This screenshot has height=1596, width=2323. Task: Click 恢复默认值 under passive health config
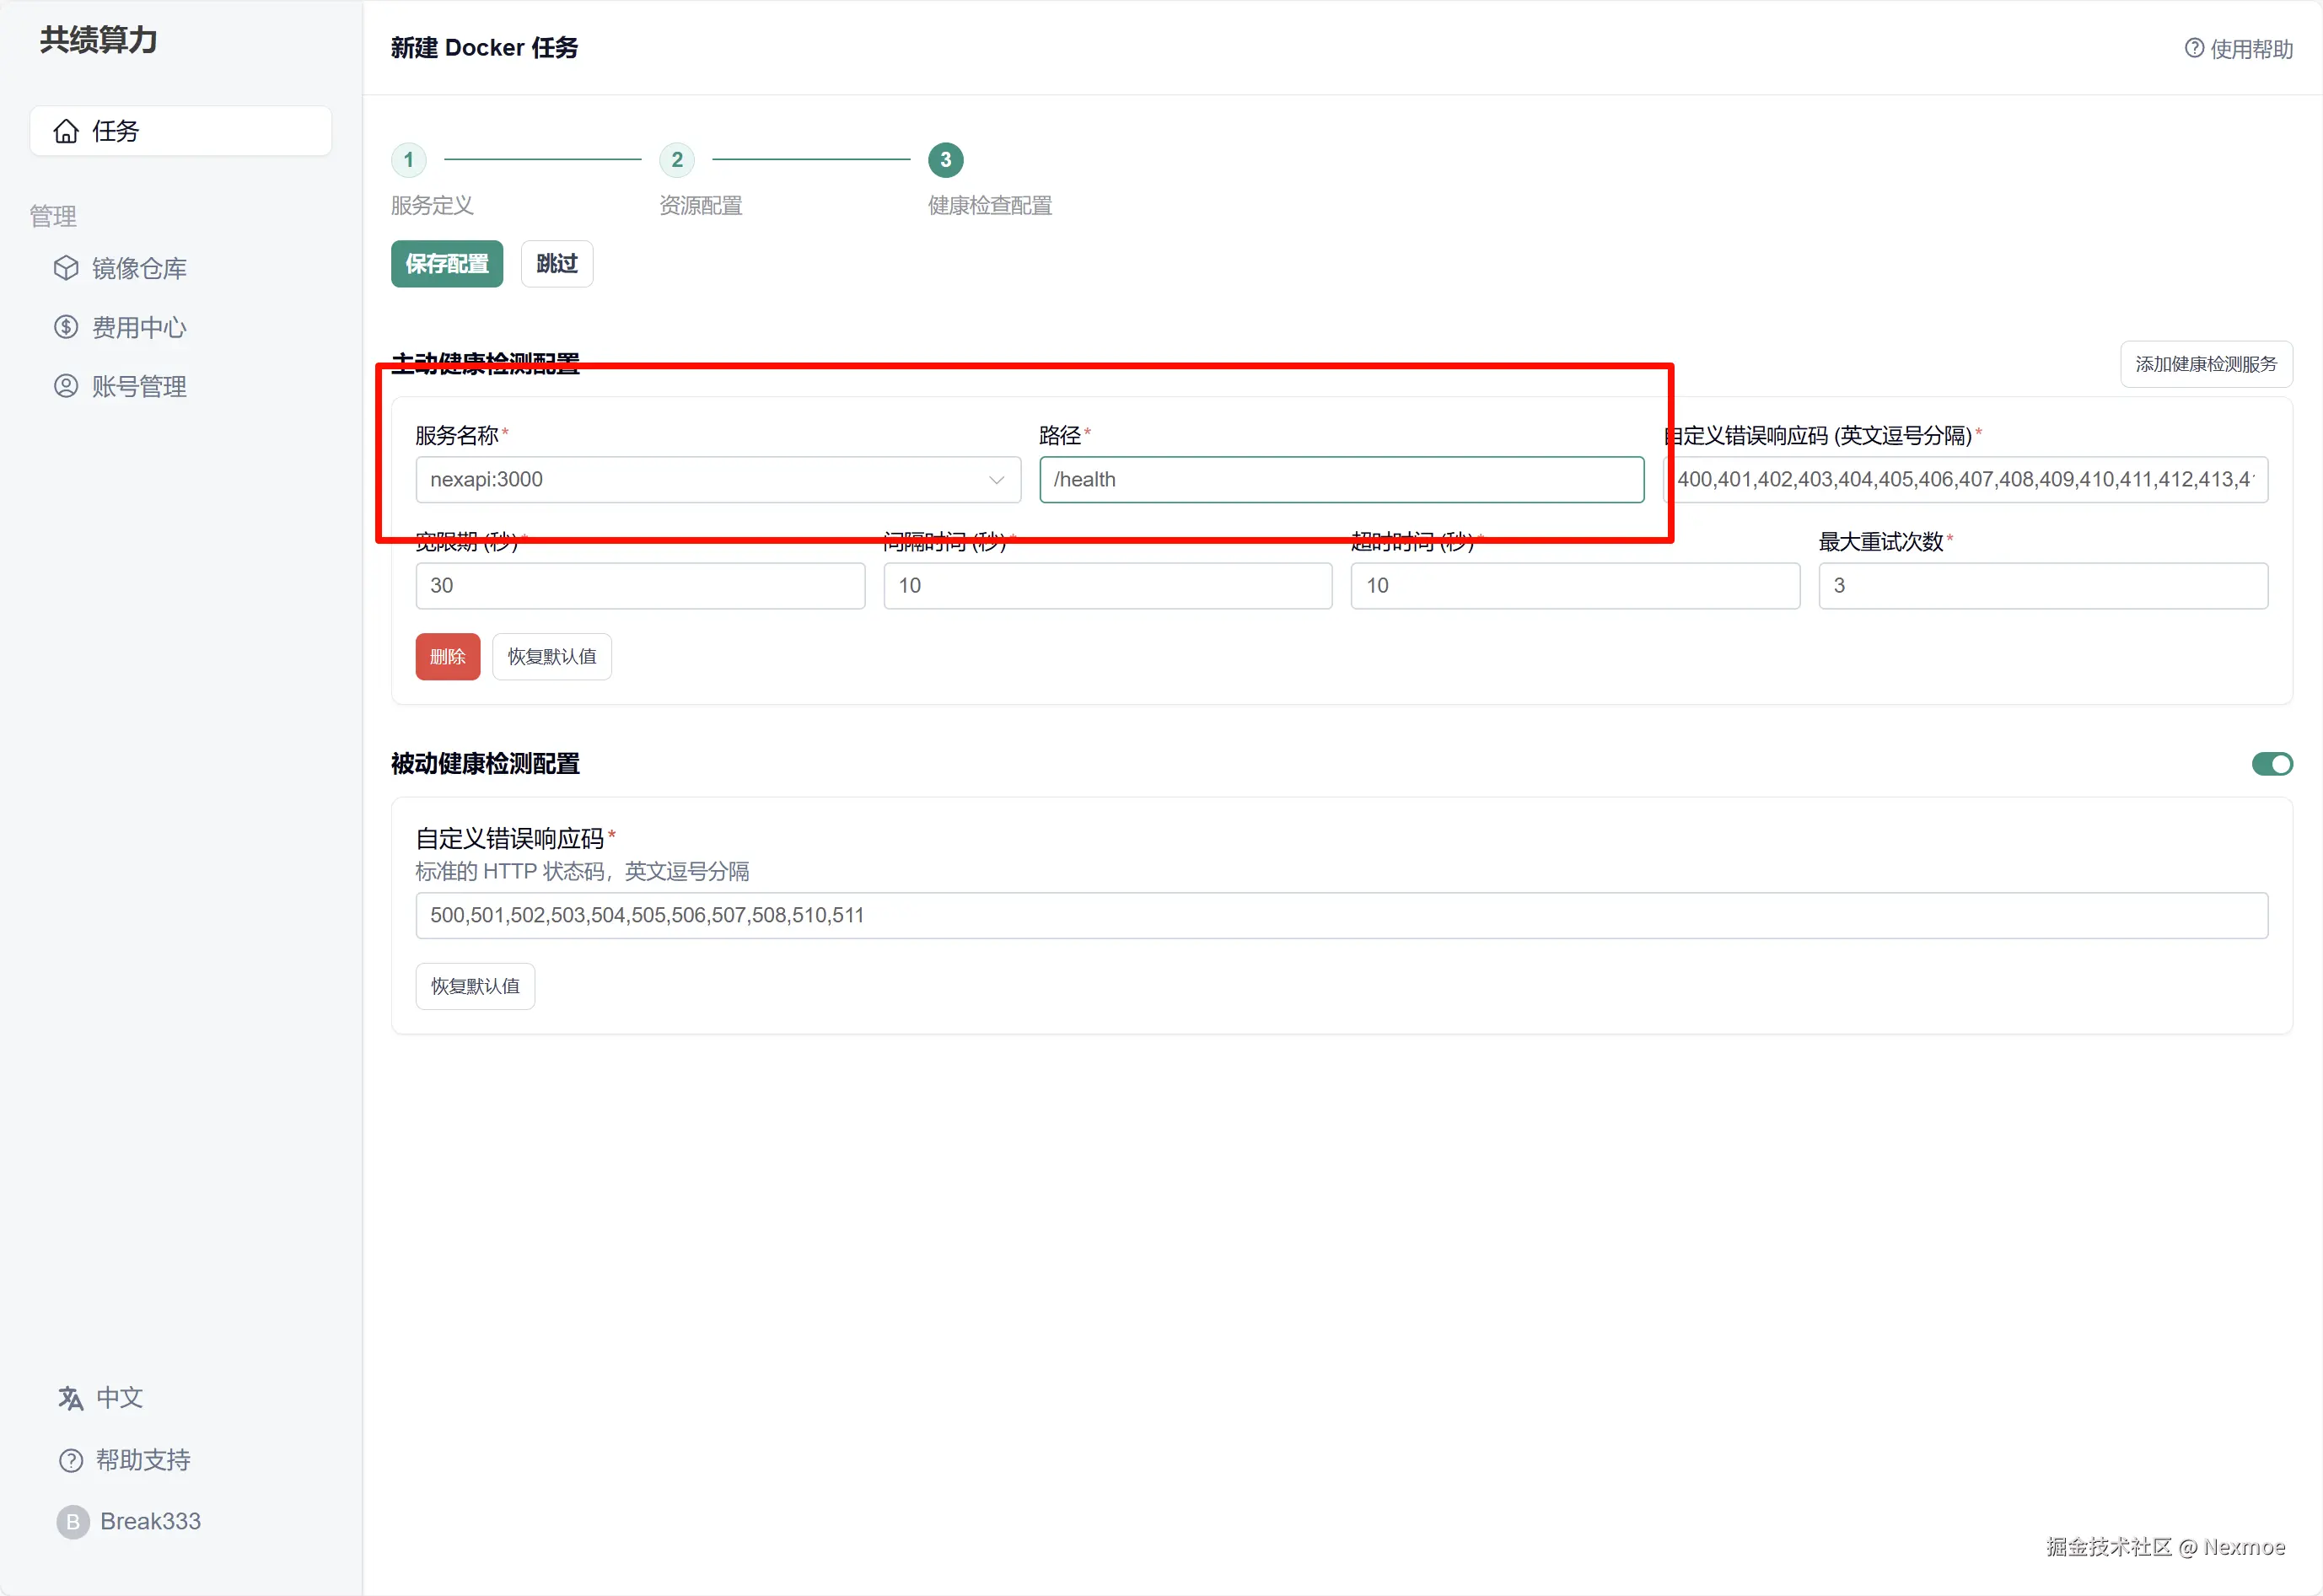(x=475, y=987)
